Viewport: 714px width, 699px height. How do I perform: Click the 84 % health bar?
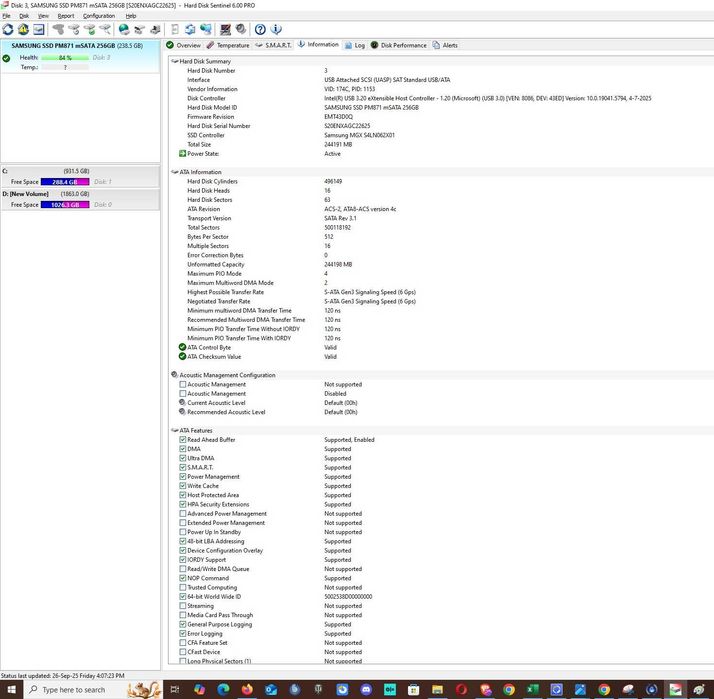[x=65, y=58]
